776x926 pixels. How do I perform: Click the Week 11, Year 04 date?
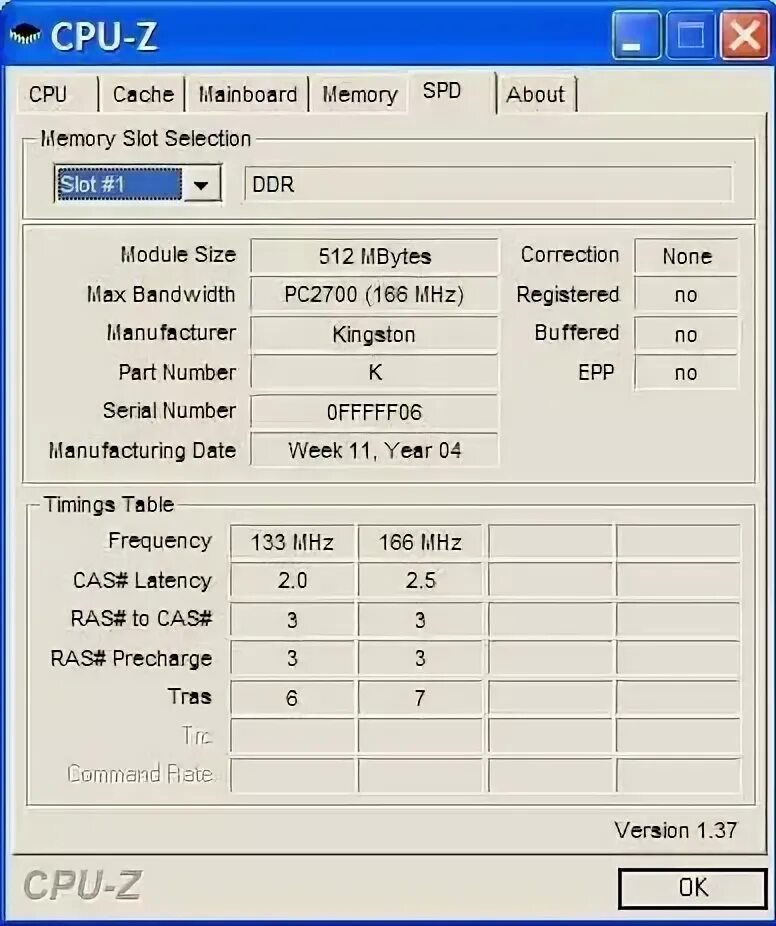pos(374,451)
